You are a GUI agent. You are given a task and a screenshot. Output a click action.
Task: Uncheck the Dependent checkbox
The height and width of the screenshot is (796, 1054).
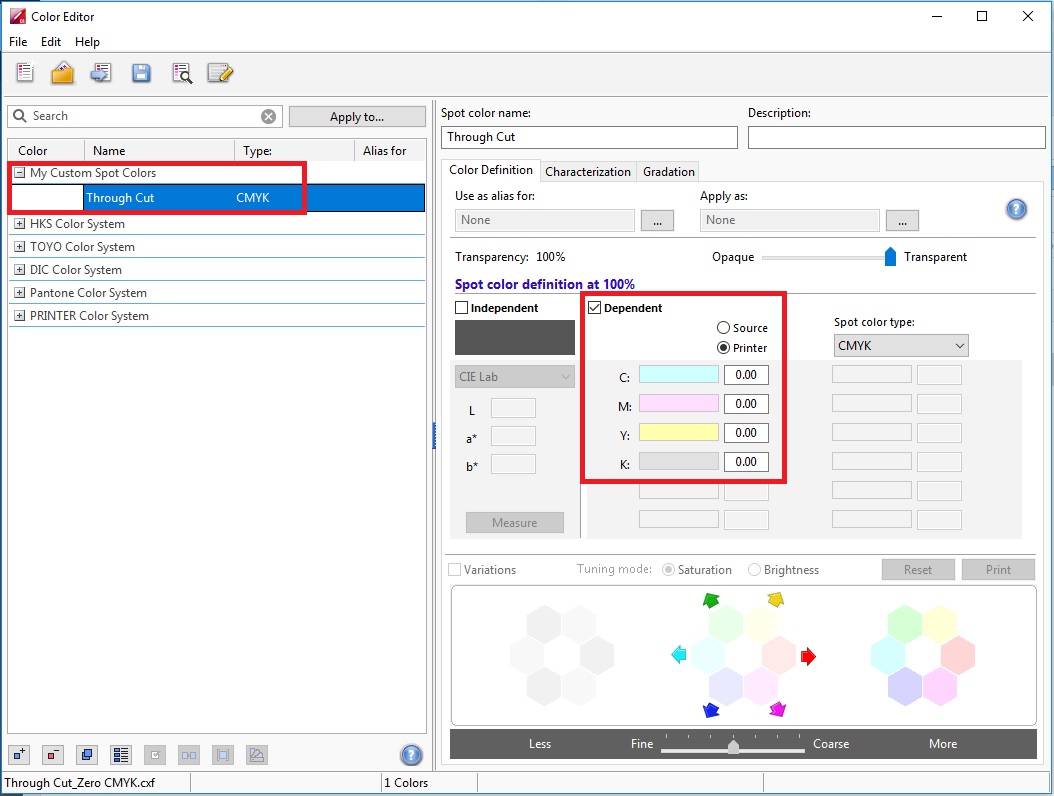point(594,308)
